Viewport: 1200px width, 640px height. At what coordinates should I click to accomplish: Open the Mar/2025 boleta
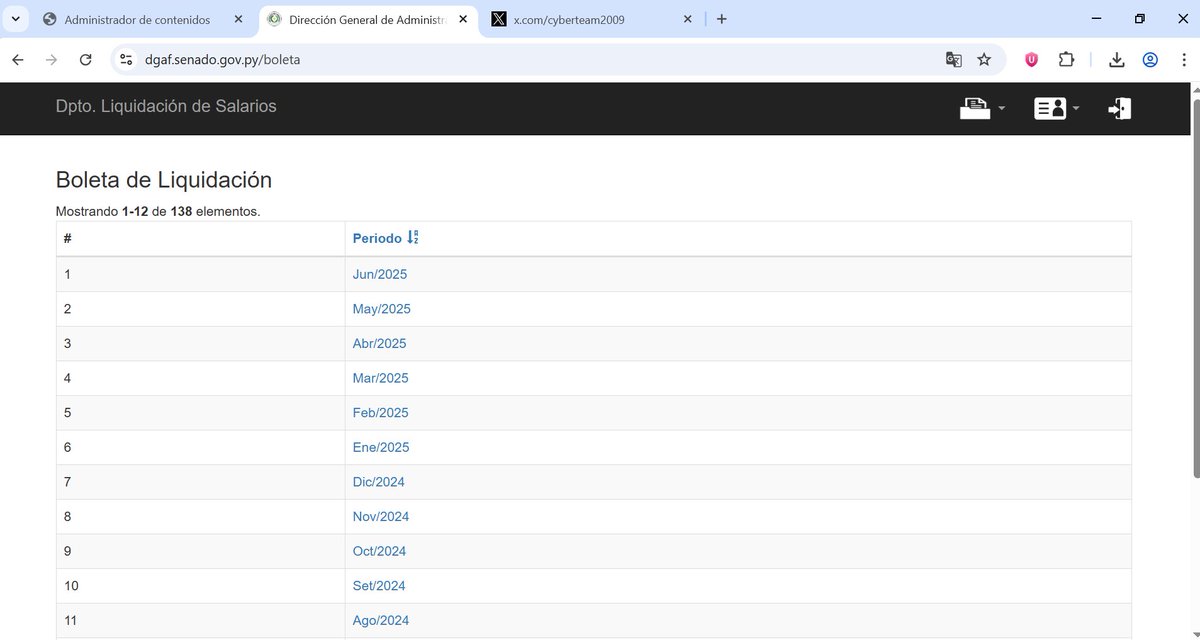(381, 378)
